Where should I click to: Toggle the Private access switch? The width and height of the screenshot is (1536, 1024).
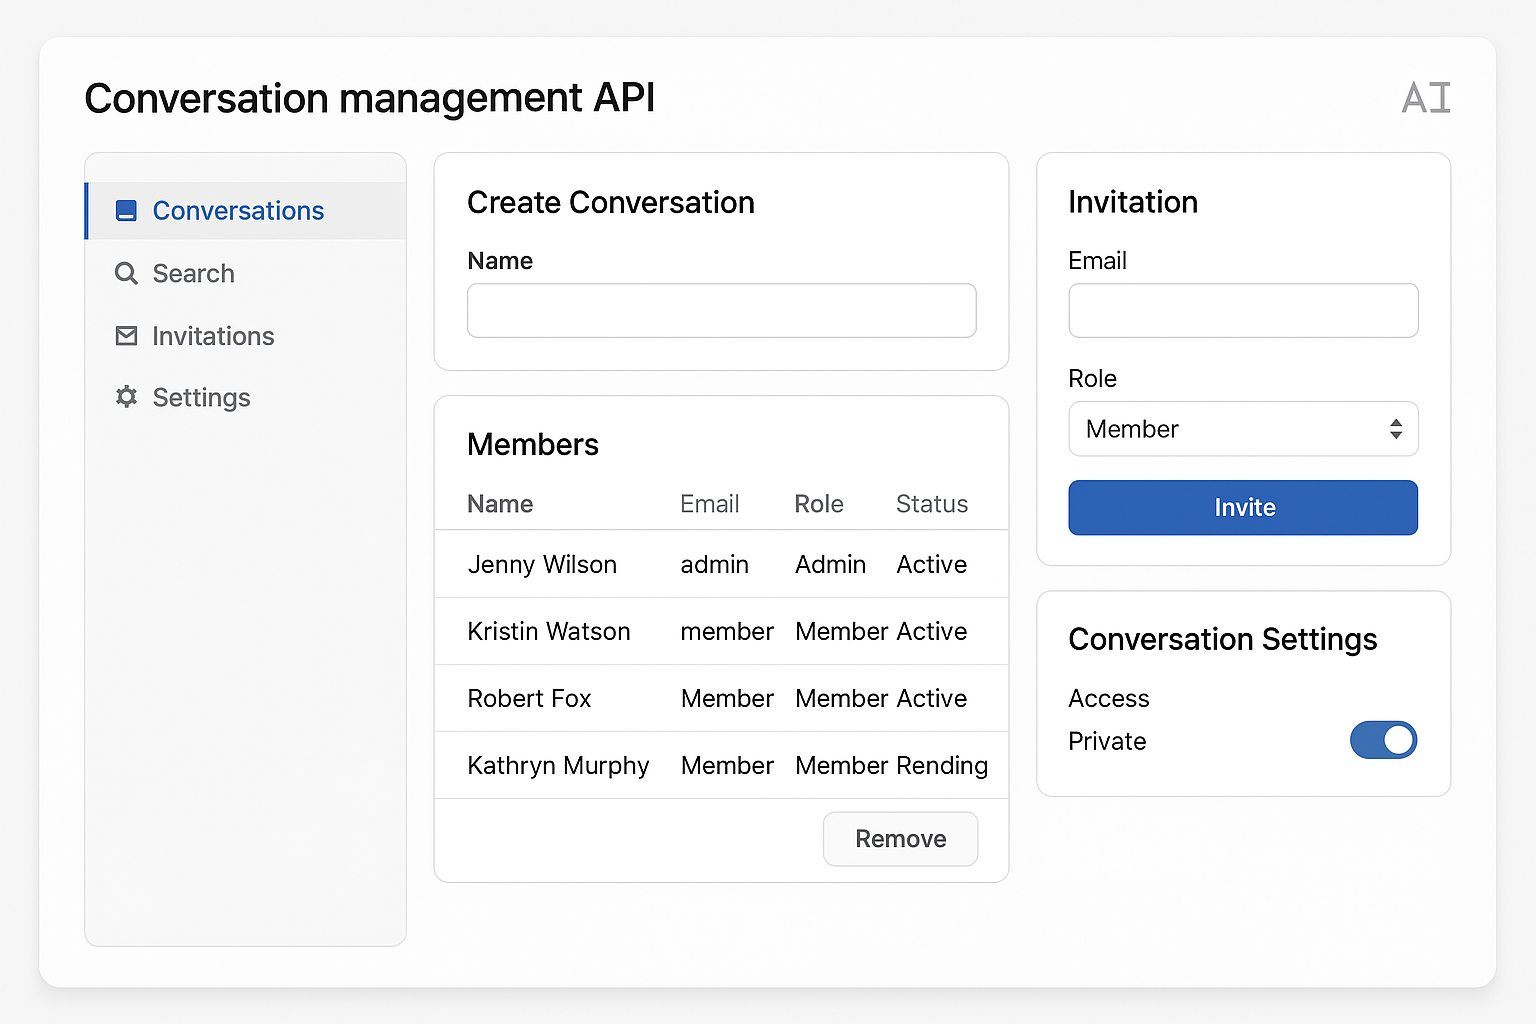point(1383,740)
